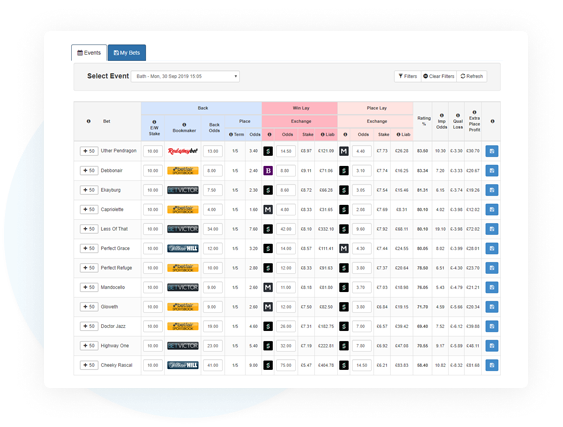Select the Events tab

pyautogui.click(x=89, y=53)
